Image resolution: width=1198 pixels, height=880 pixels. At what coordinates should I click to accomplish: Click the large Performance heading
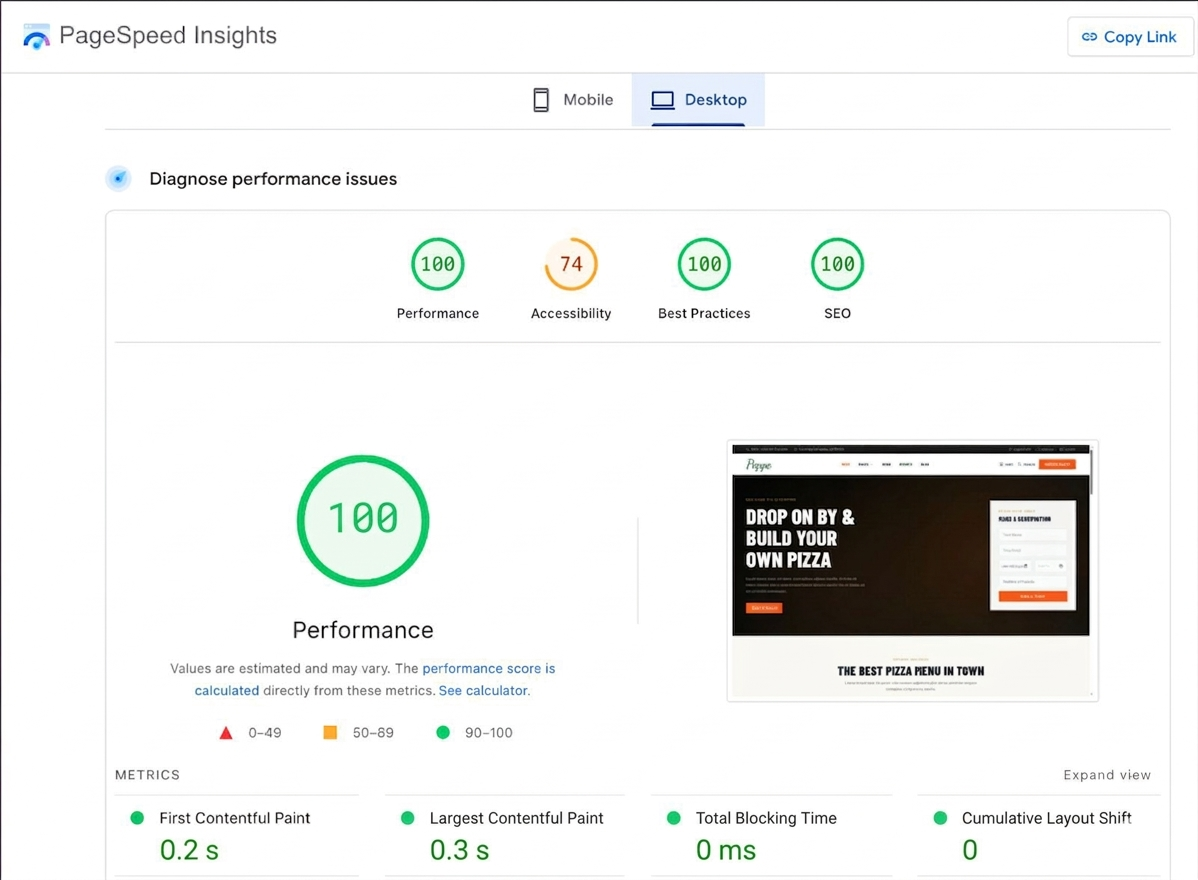pos(363,630)
